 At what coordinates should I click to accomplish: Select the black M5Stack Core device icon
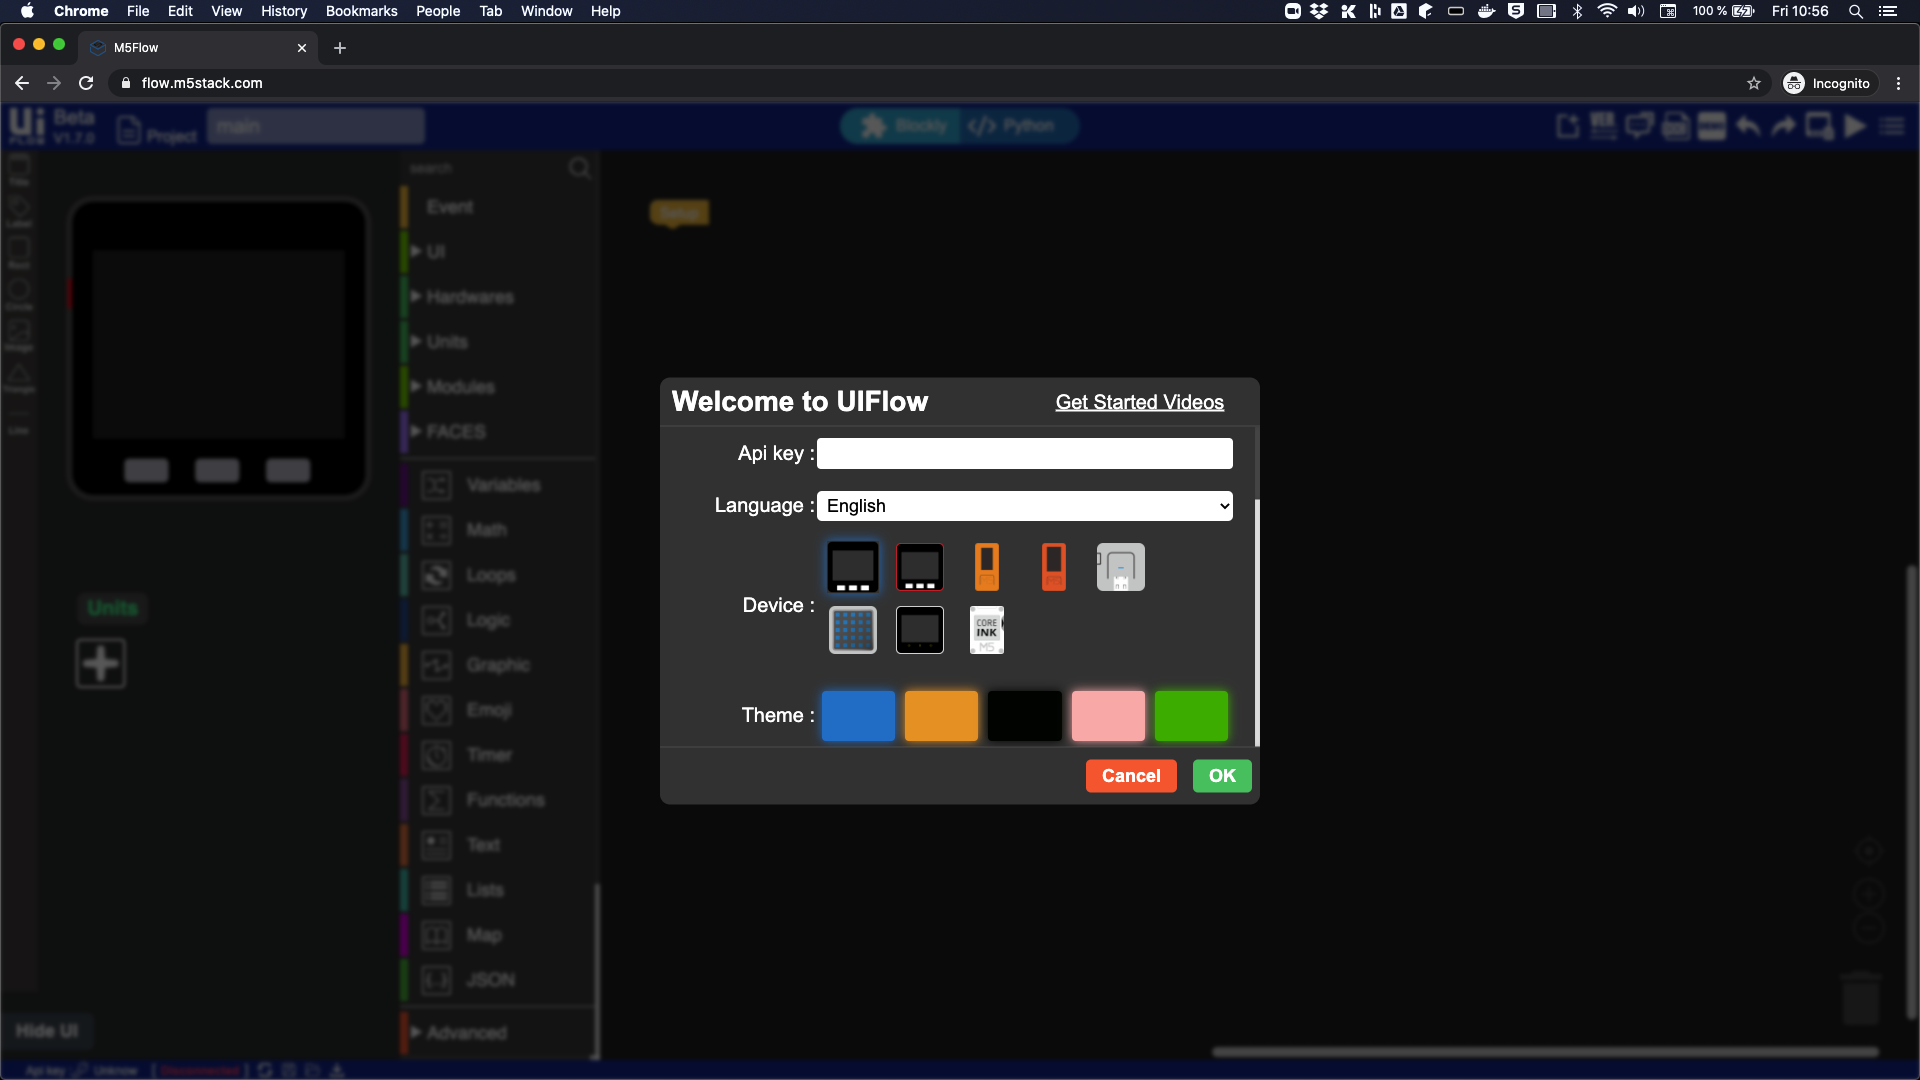[x=852, y=567]
